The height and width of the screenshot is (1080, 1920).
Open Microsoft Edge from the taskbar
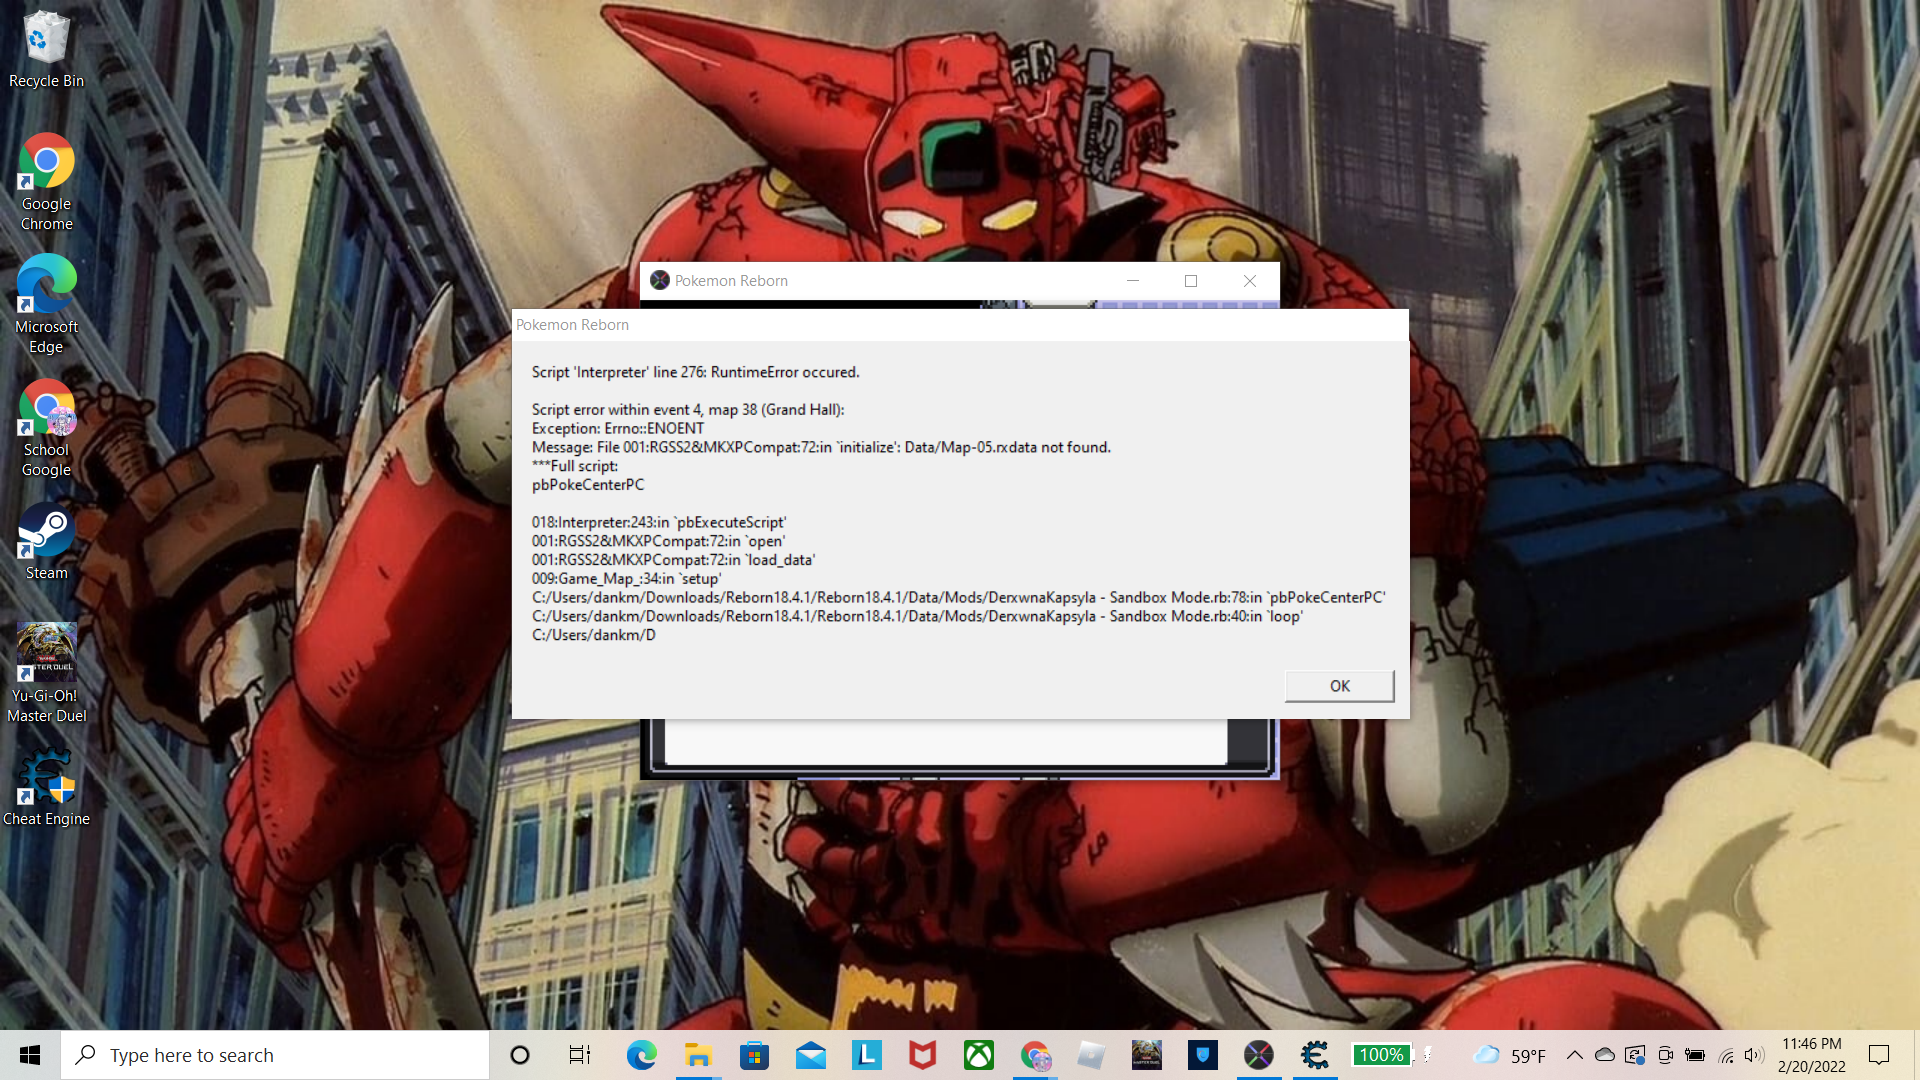click(642, 1055)
